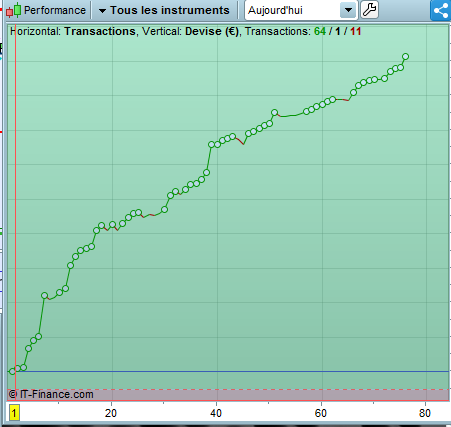Viewport: 451px width, 427px height.
Task: Click the Performance title label
Action: tap(55, 10)
